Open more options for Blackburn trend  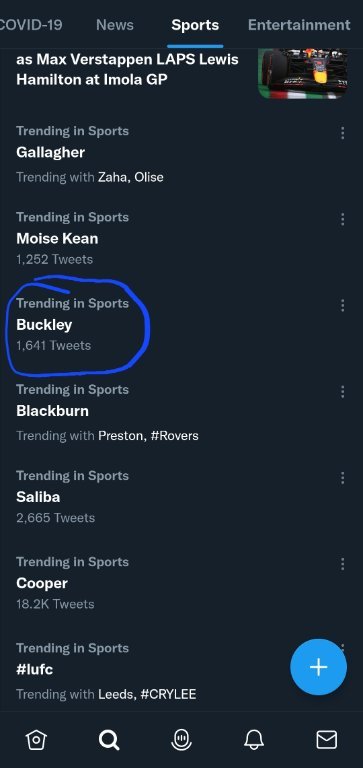(342, 391)
